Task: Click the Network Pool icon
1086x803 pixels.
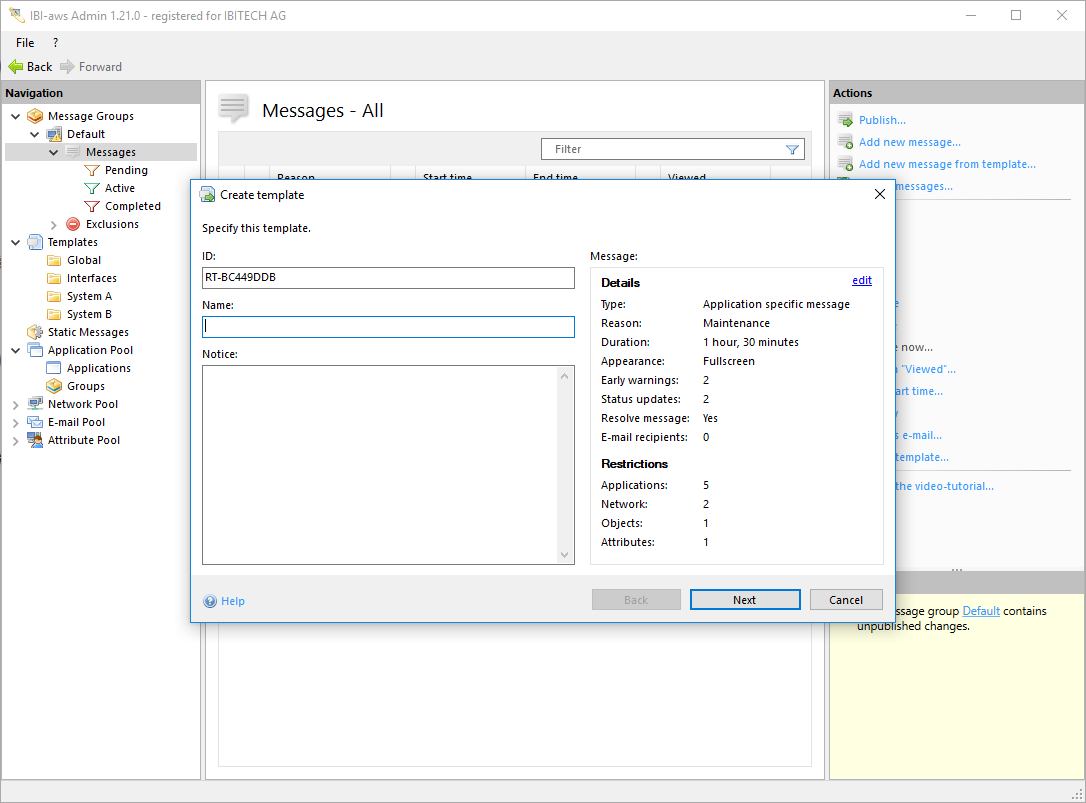Action: (x=35, y=404)
